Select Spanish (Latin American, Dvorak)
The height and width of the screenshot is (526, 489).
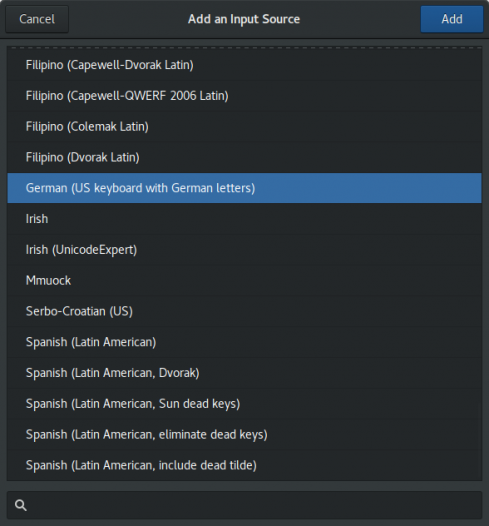pos(244,373)
